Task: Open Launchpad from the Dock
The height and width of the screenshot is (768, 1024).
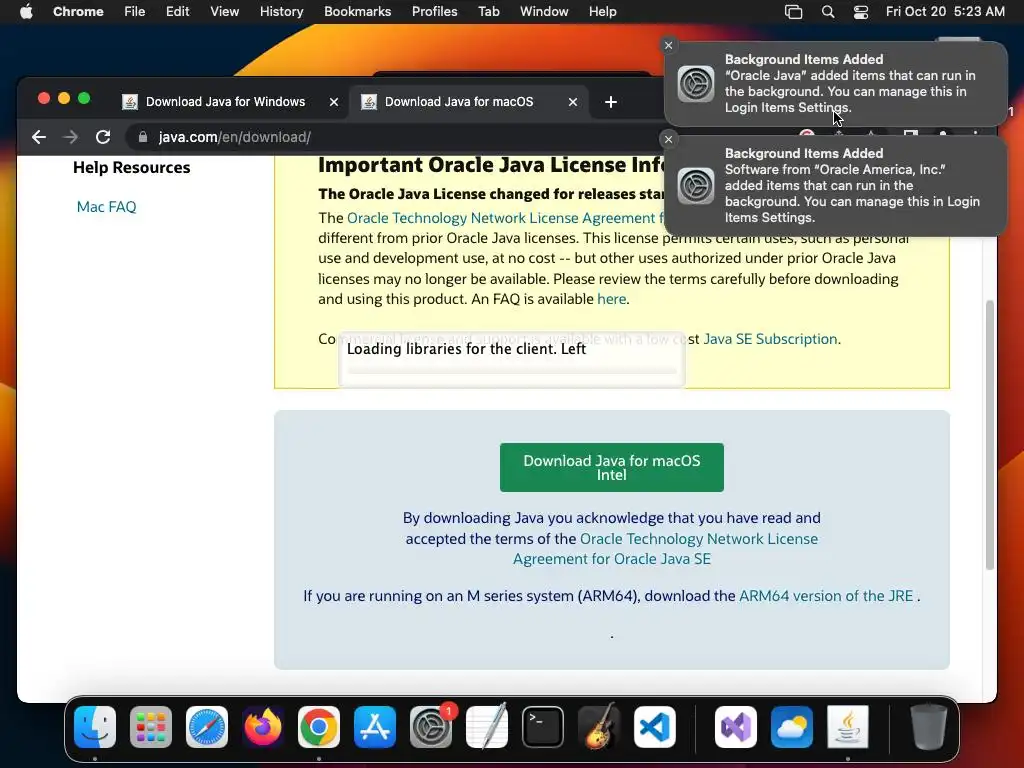Action: pyautogui.click(x=151, y=727)
